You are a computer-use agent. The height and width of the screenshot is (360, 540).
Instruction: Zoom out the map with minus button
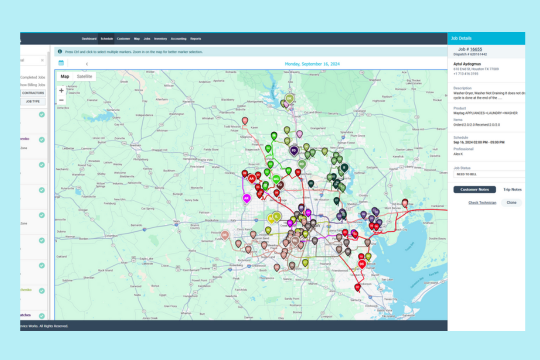[61, 100]
